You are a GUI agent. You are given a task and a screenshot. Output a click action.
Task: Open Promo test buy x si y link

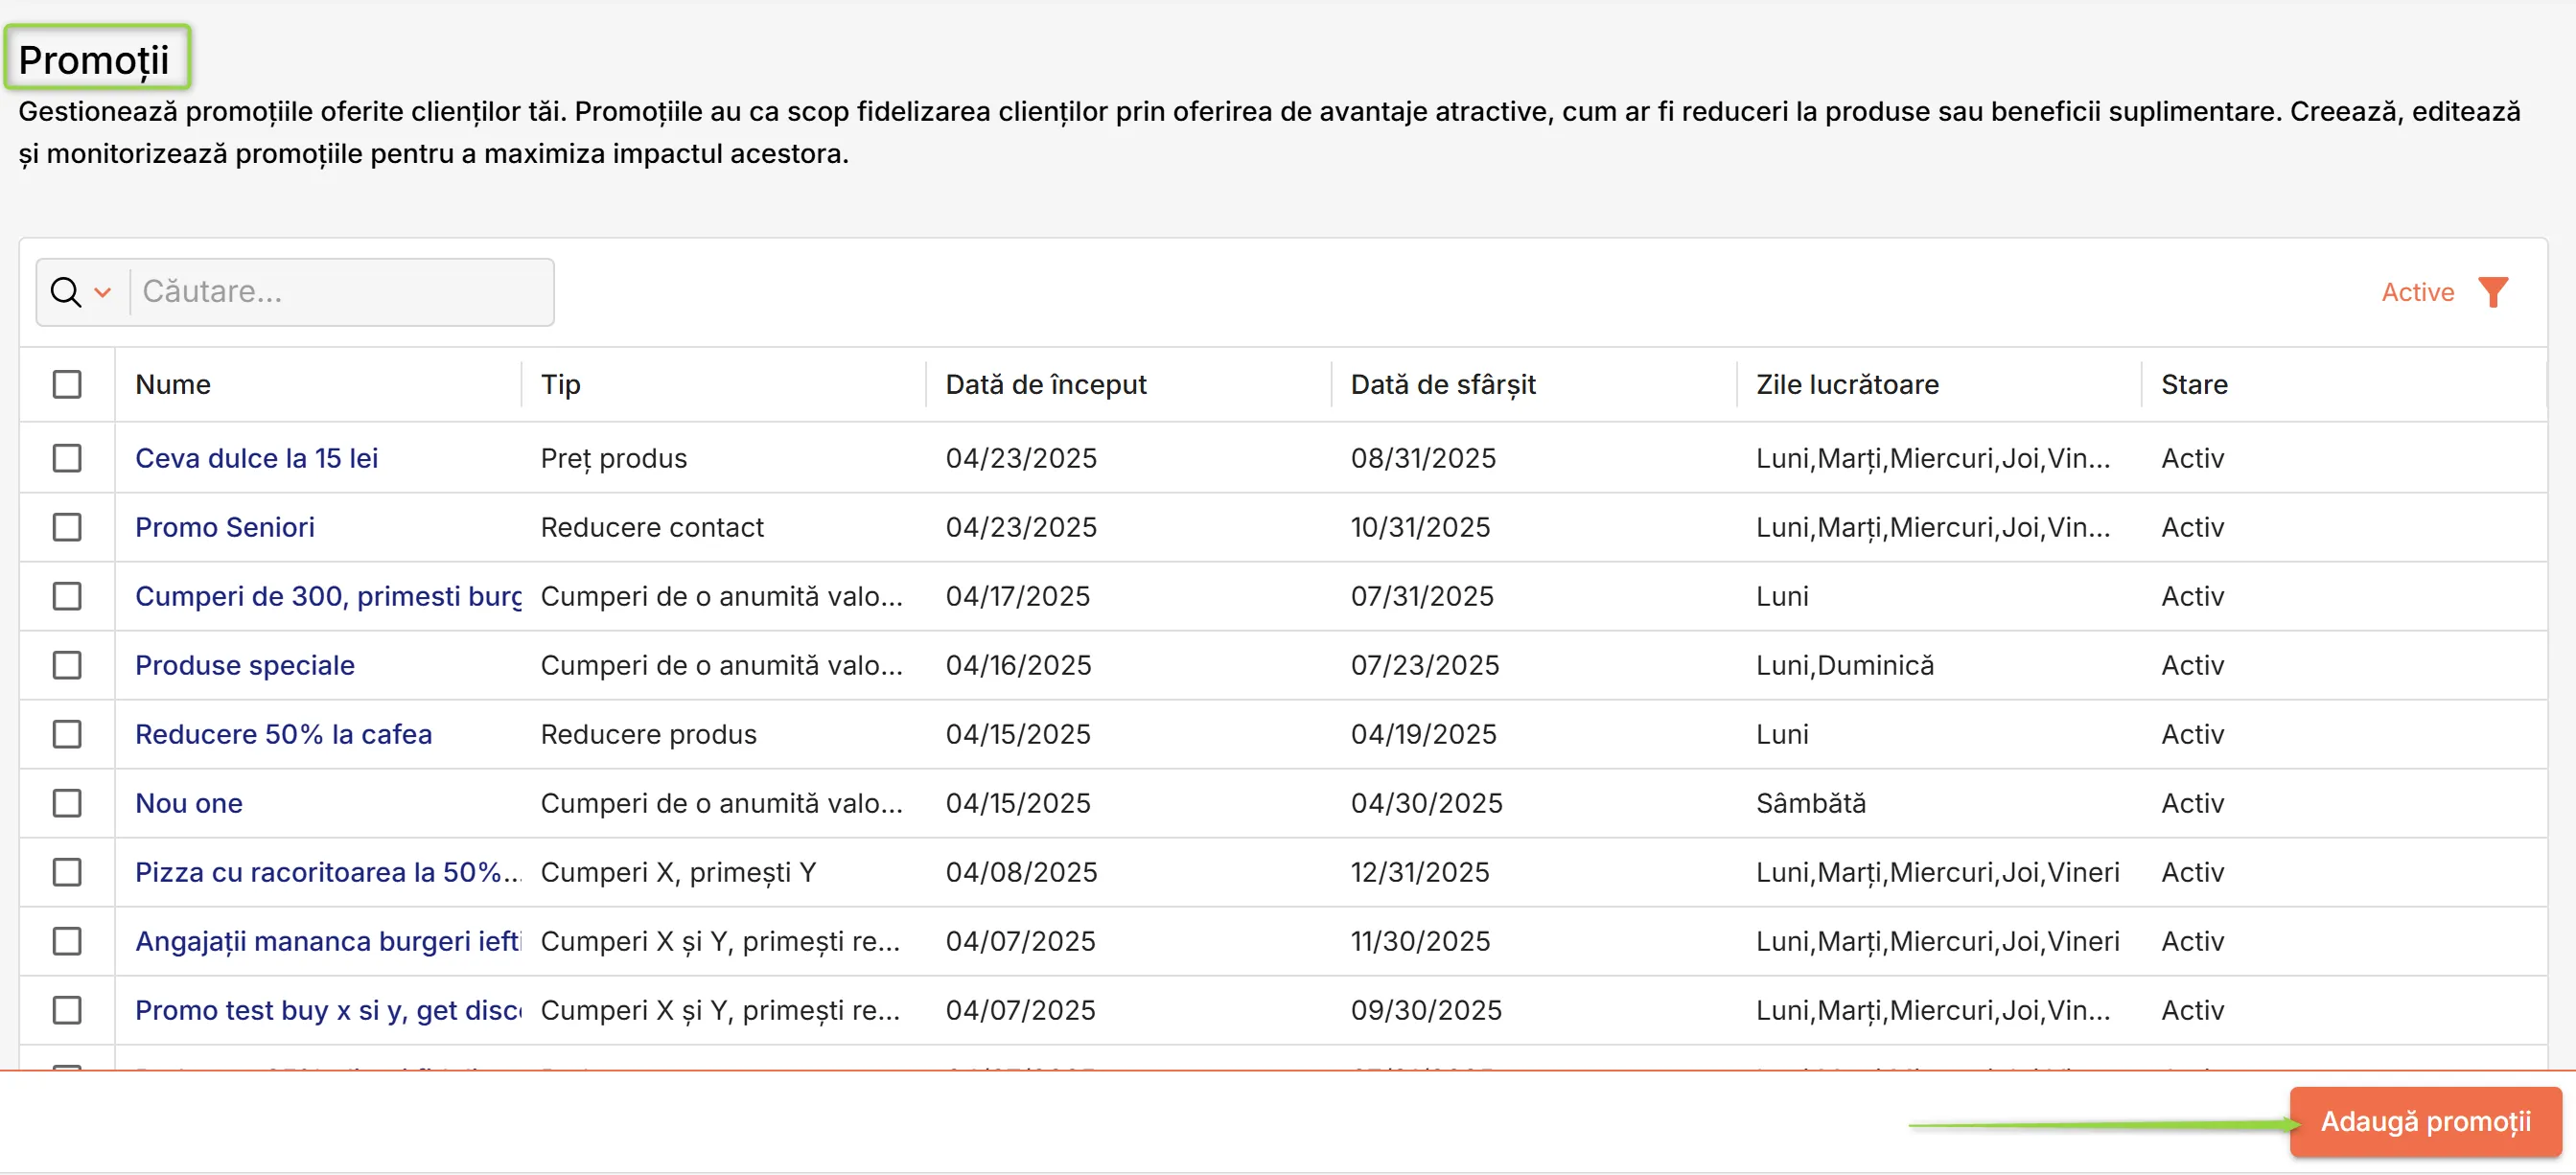pyautogui.click(x=328, y=1010)
